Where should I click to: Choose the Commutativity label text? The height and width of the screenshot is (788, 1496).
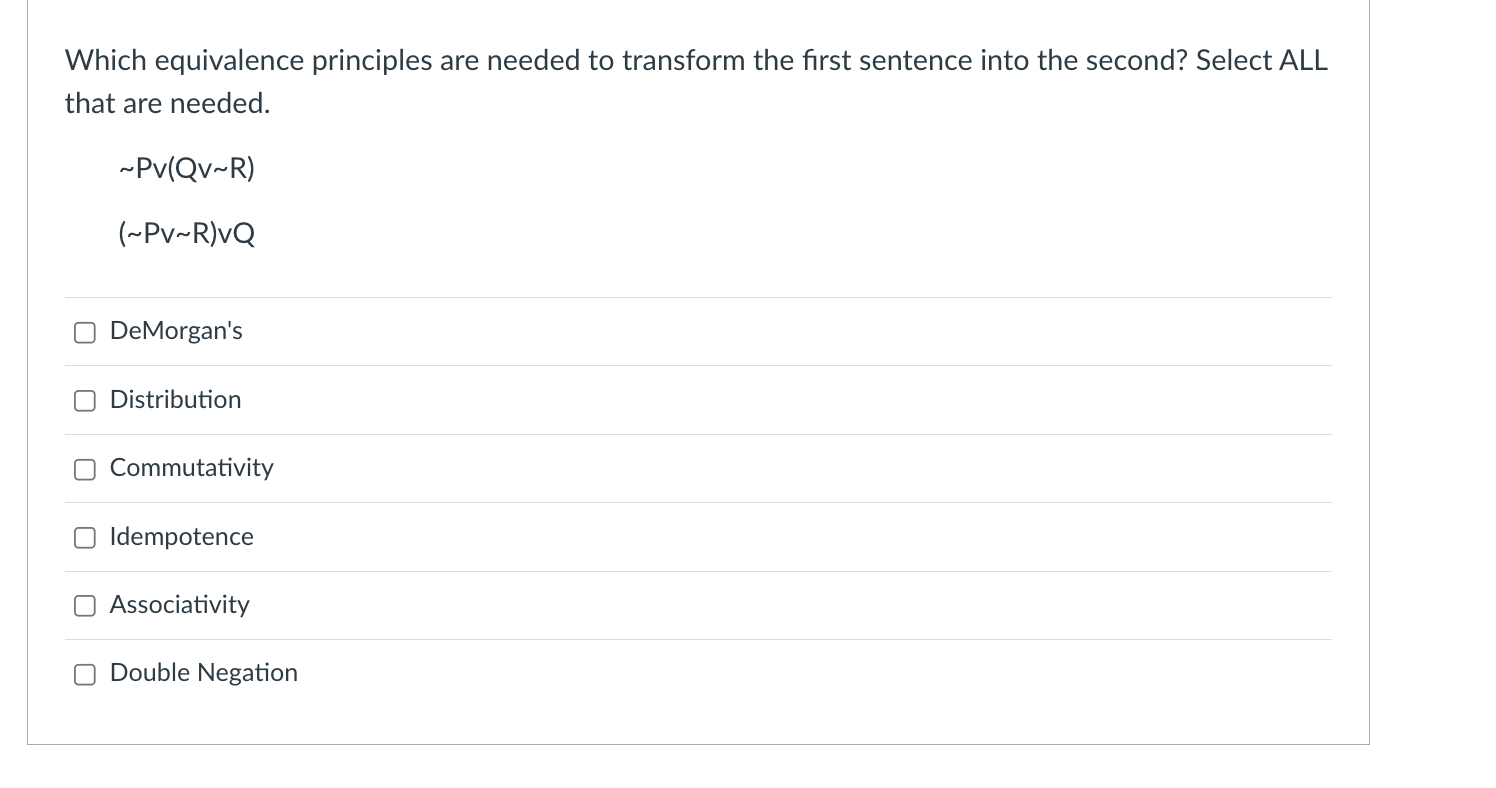click(191, 468)
